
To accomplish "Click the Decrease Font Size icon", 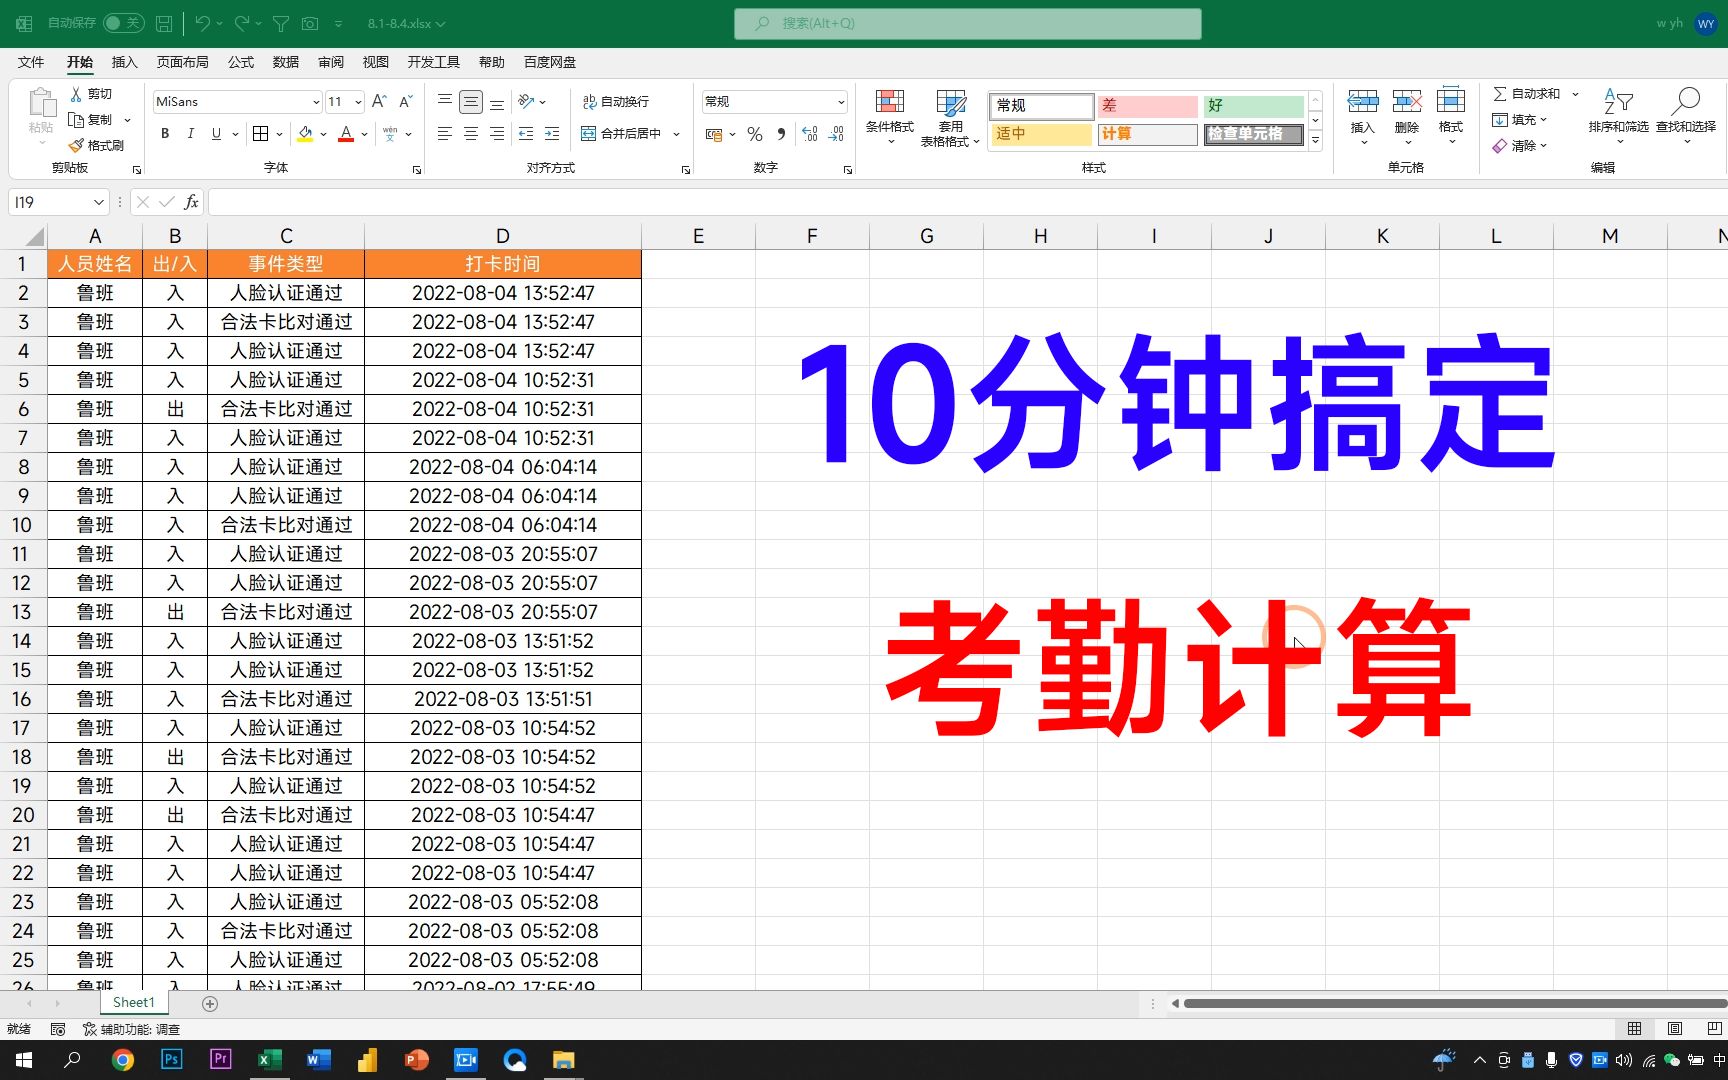I will coord(405,101).
